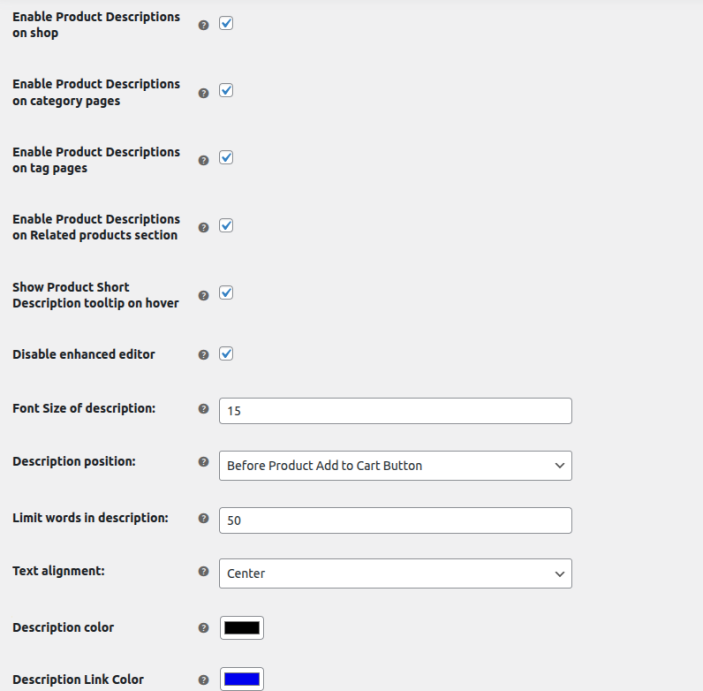Open the black Description color swatch
703x691 pixels.
(x=242, y=628)
